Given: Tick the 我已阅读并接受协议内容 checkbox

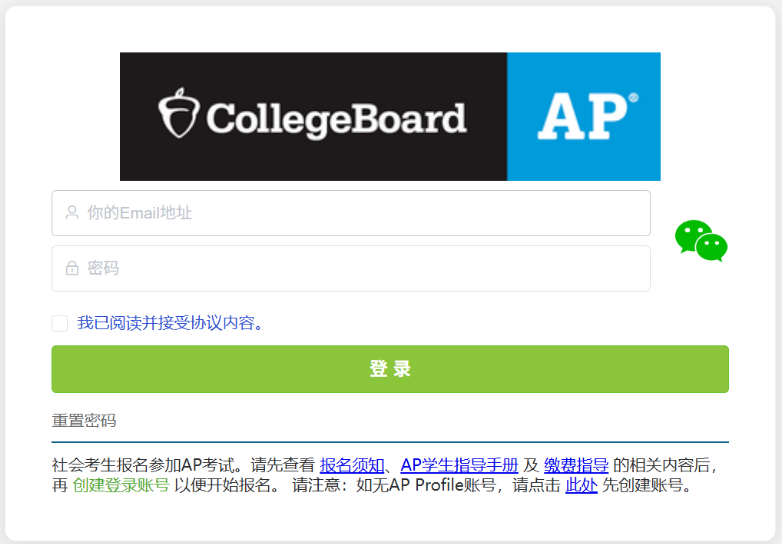Looking at the screenshot, I should pos(60,323).
